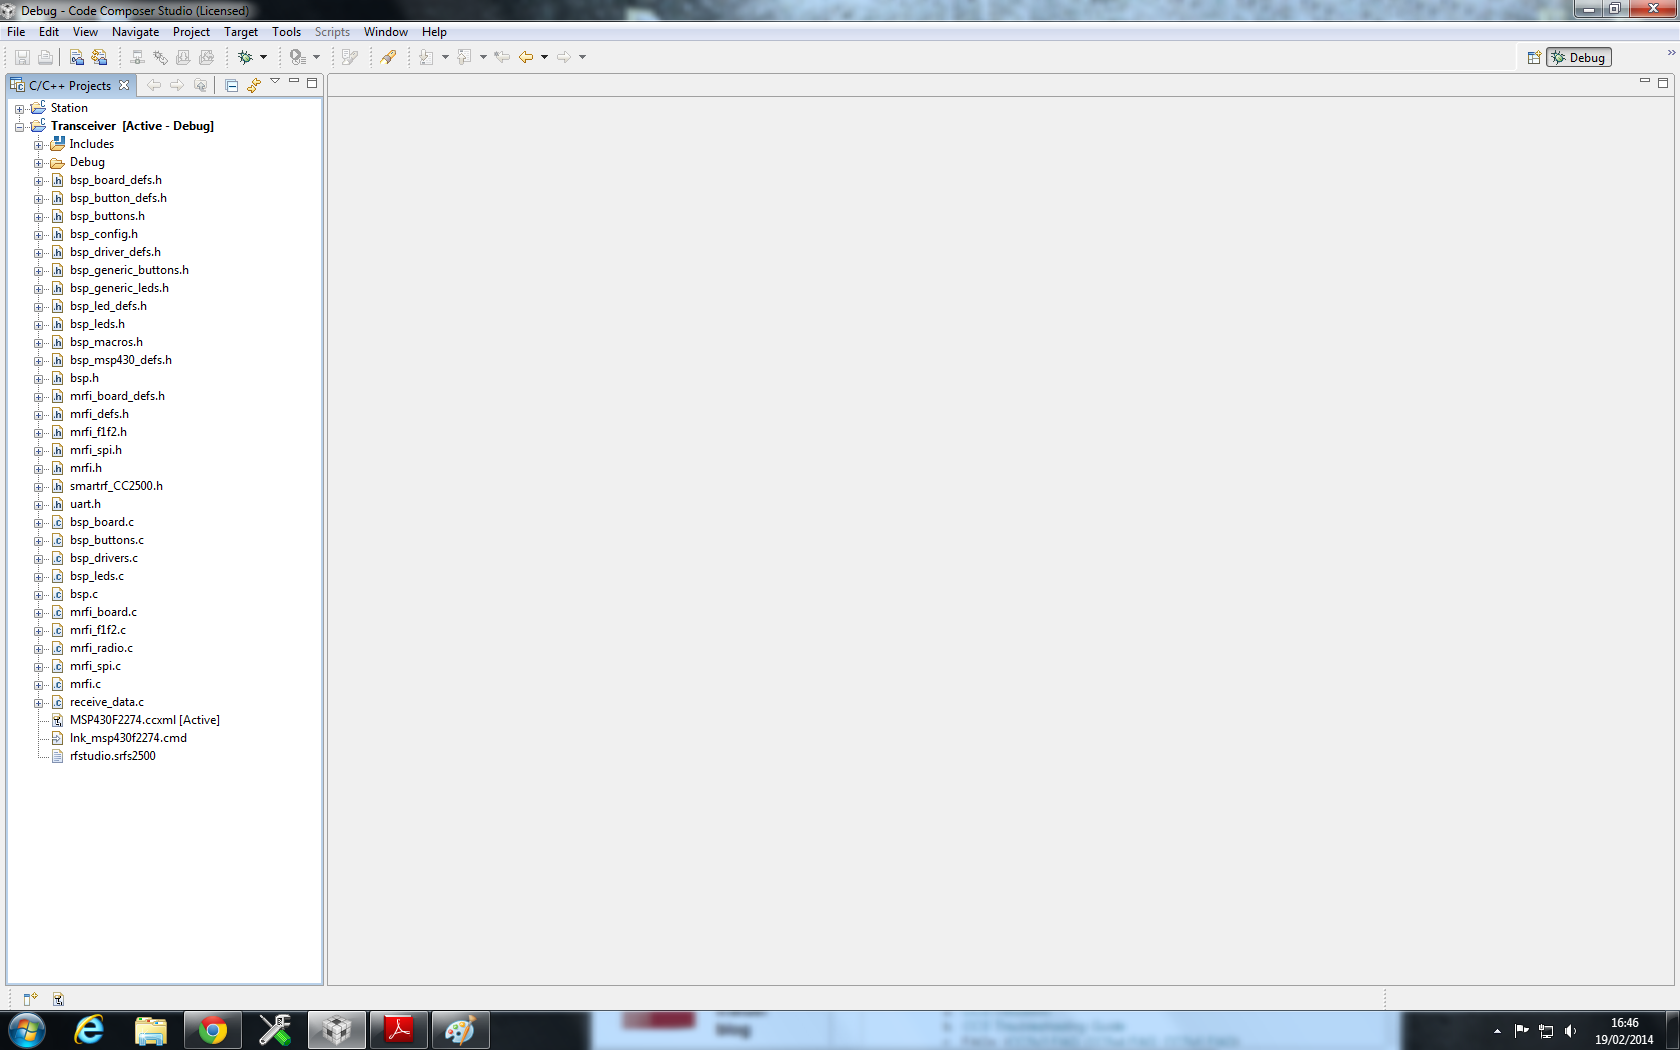Screen dimensions: 1680x1050
Task: Maximize the C/C++ Projects view panel
Action: coord(312,83)
